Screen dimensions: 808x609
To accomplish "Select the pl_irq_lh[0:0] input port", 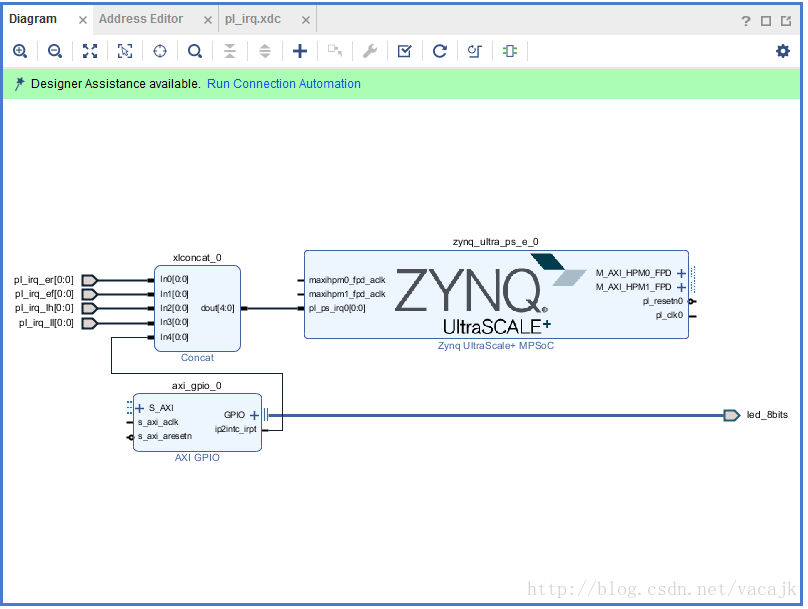I will click(x=90, y=308).
